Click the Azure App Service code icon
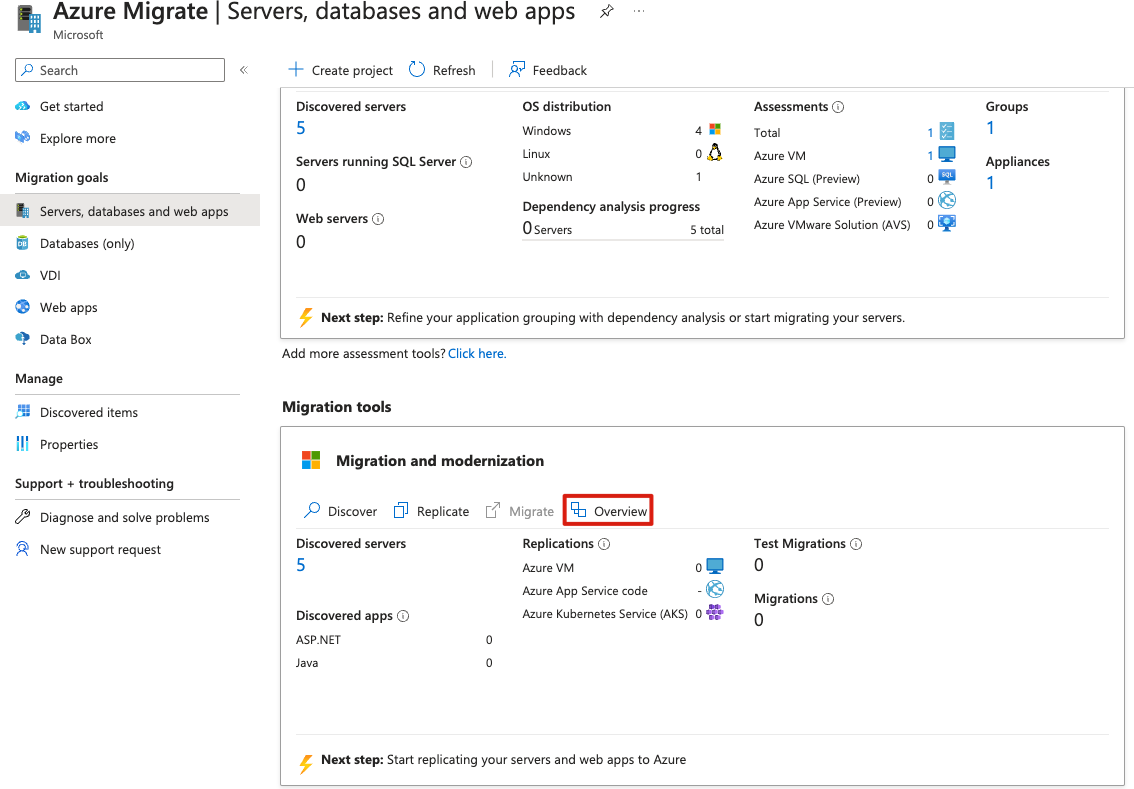This screenshot has width=1134, height=789. point(715,589)
